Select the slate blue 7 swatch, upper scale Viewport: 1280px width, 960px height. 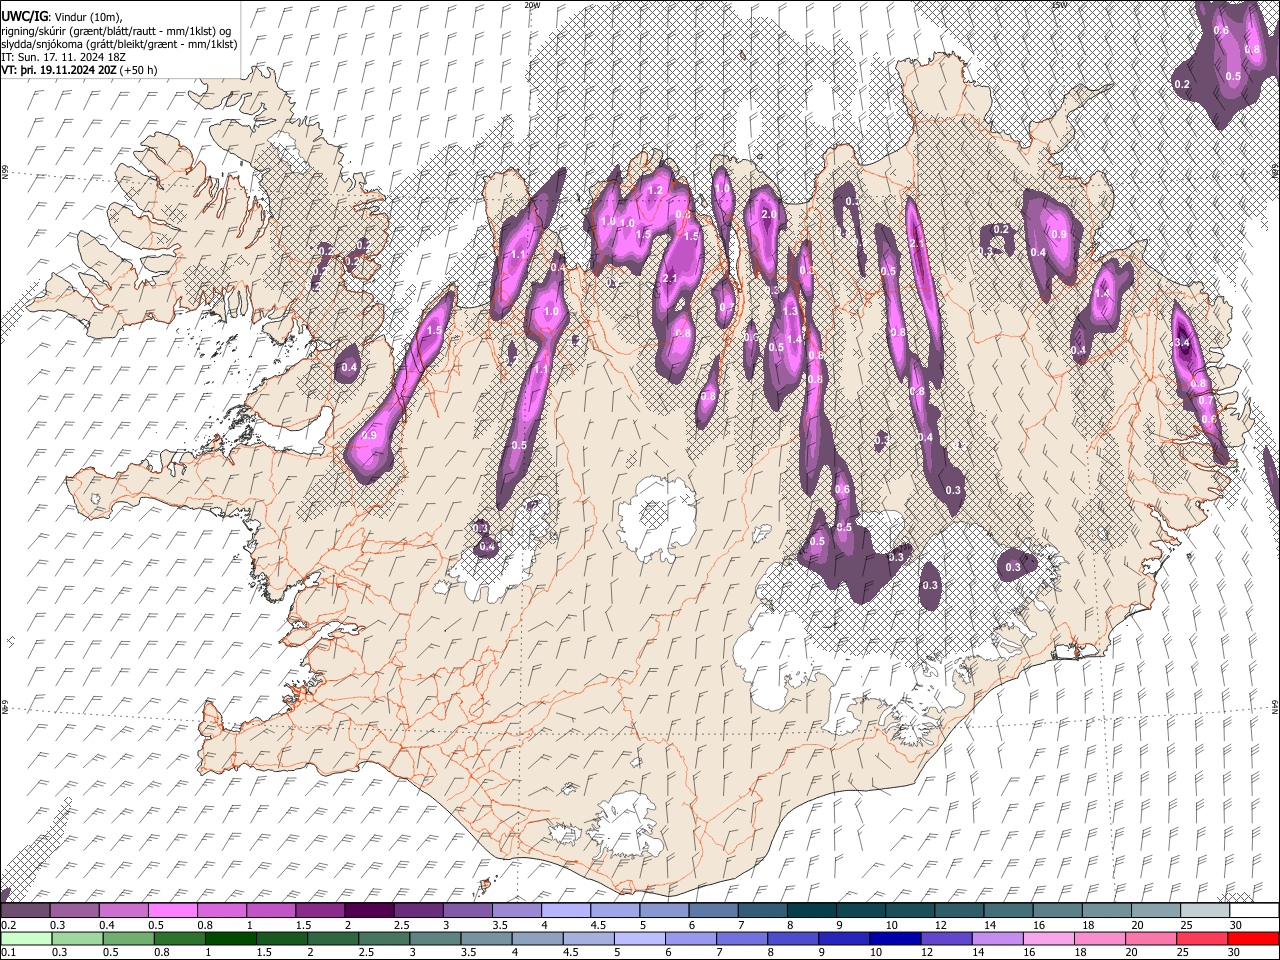(x=761, y=910)
